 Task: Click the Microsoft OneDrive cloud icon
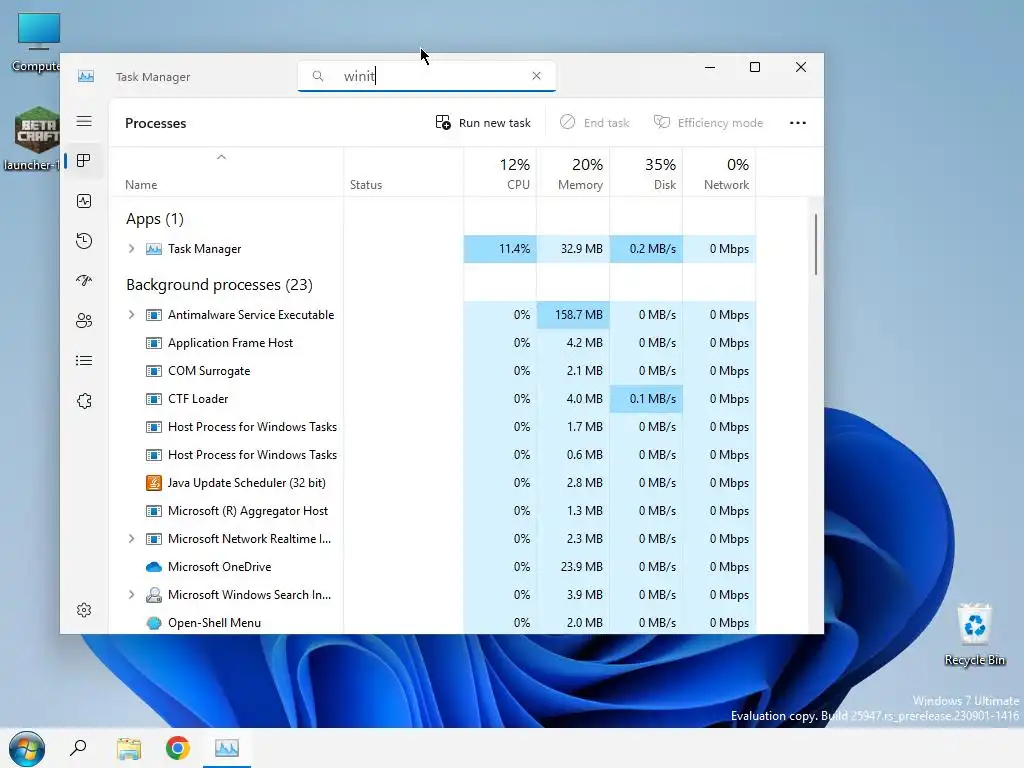pos(153,567)
